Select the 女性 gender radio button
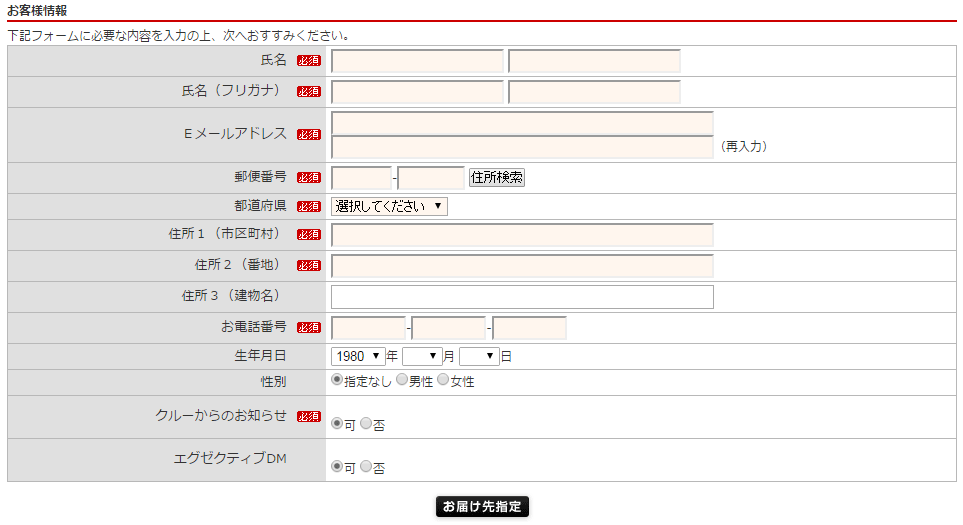963x525 pixels. point(443,380)
